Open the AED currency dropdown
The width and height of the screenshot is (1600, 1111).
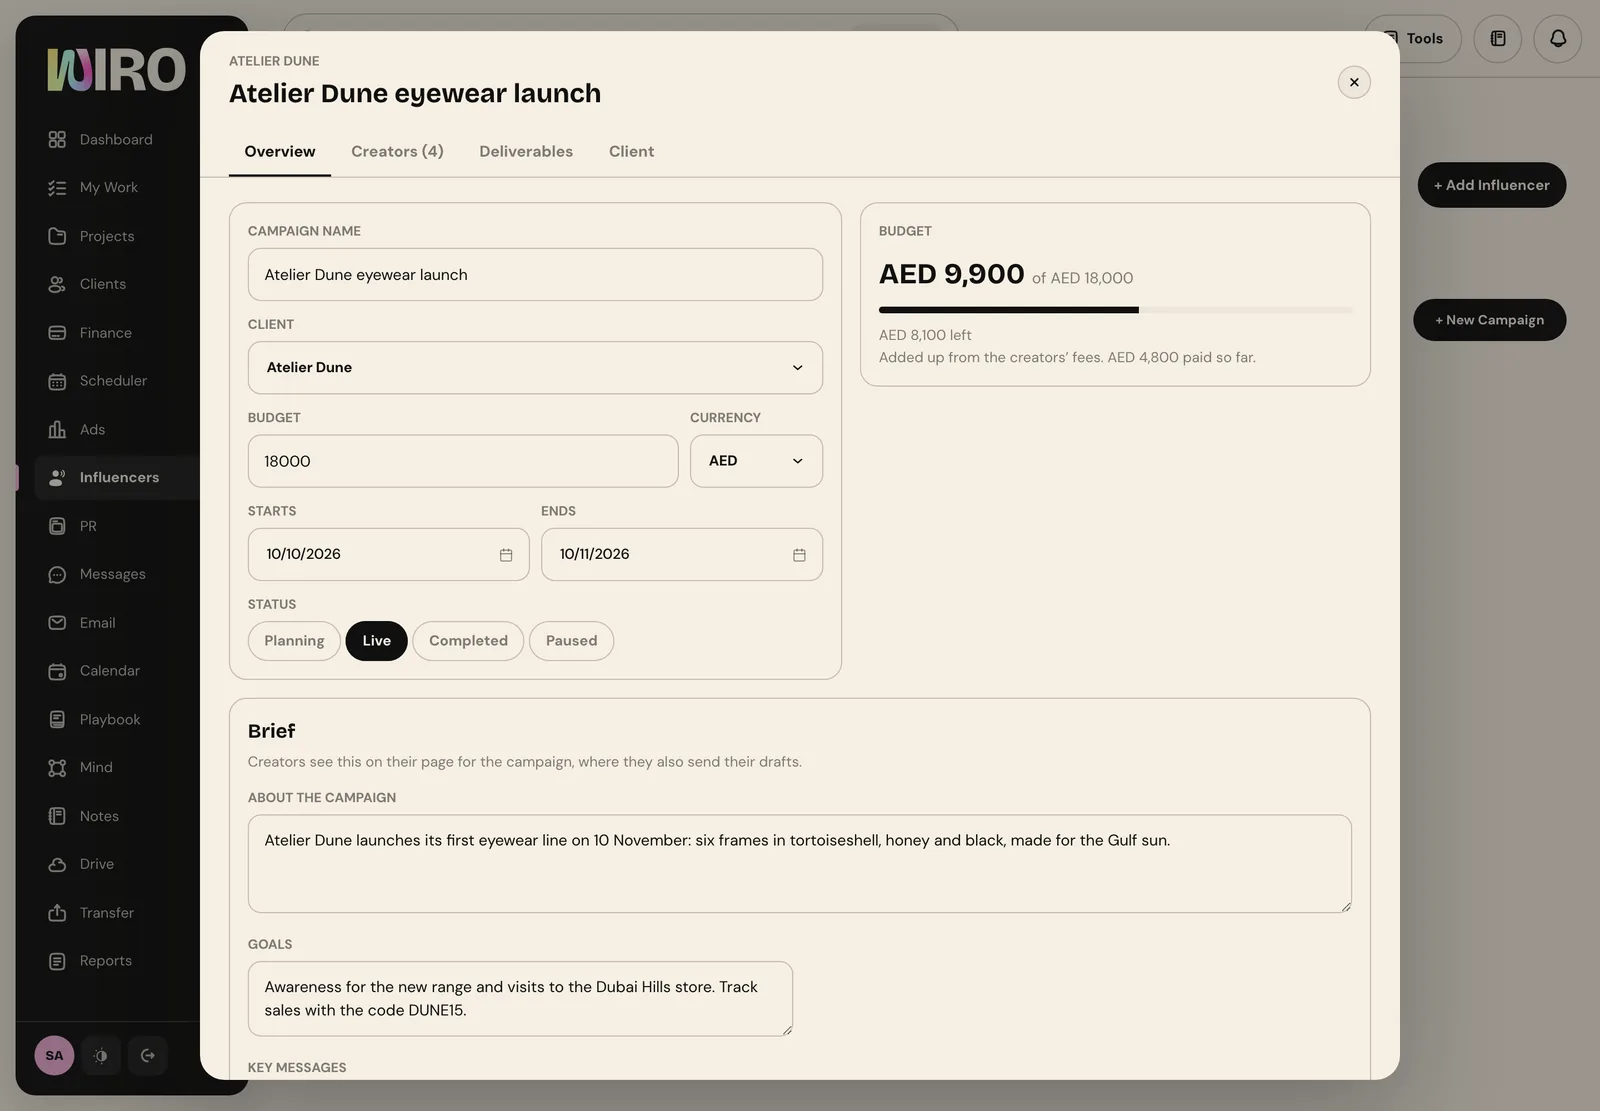click(756, 461)
